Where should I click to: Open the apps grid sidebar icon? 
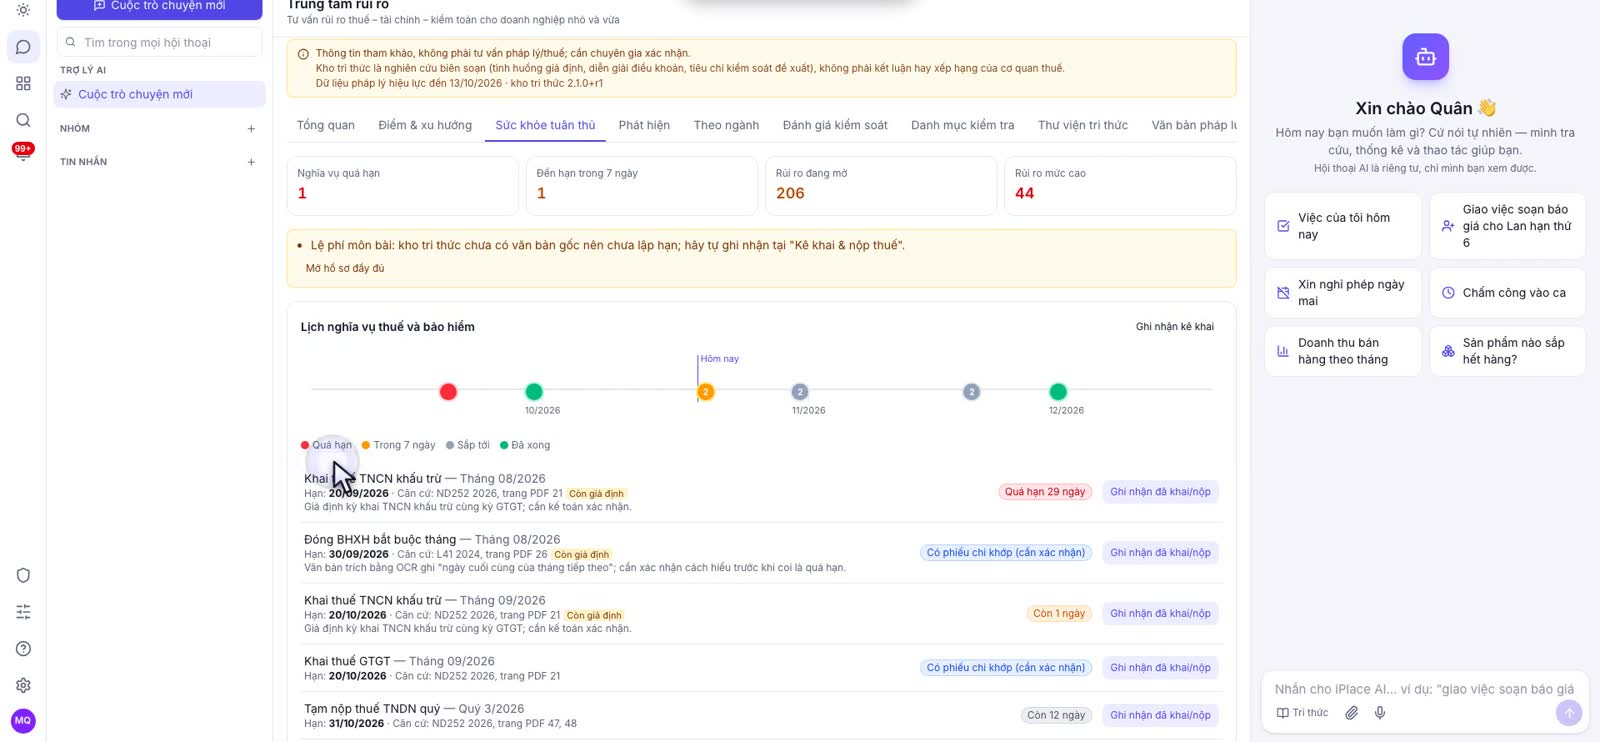tap(23, 84)
